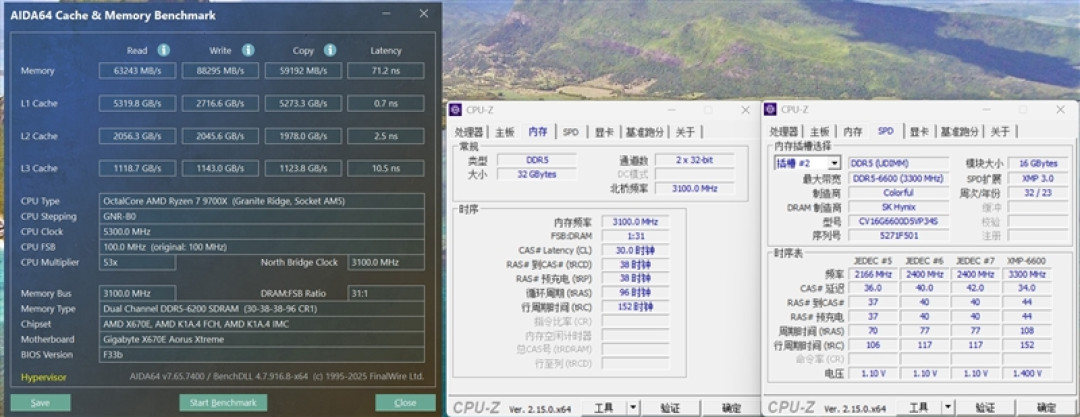The width and height of the screenshot is (1080, 417).
Task: Click 确定 button in left CPU-Z window
Action: click(731, 408)
